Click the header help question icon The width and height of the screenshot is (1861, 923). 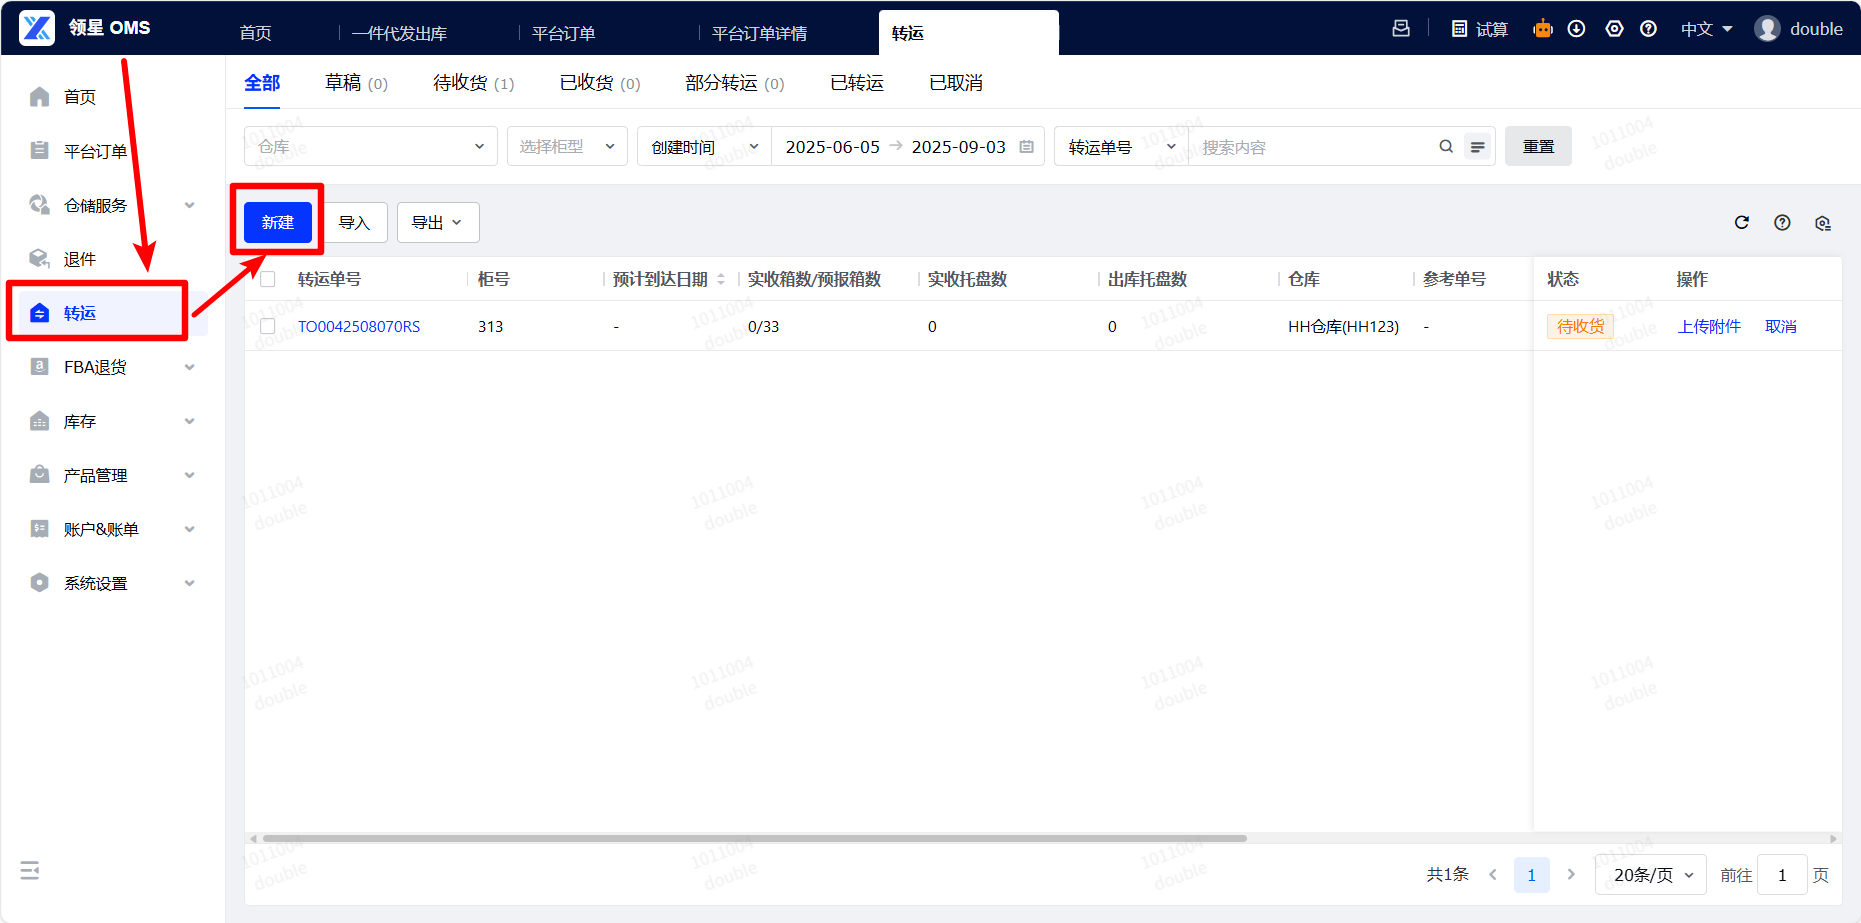pos(1649,29)
